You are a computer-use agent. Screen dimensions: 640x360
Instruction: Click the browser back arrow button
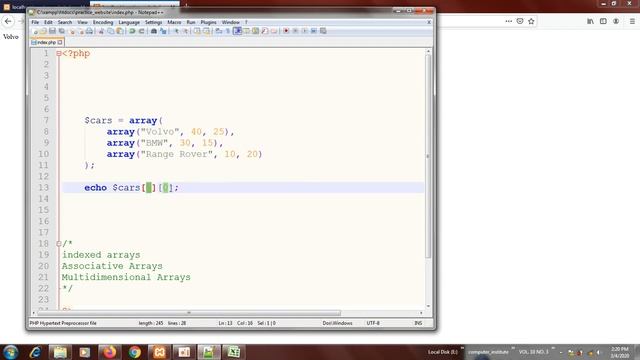[x=8, y=21]
